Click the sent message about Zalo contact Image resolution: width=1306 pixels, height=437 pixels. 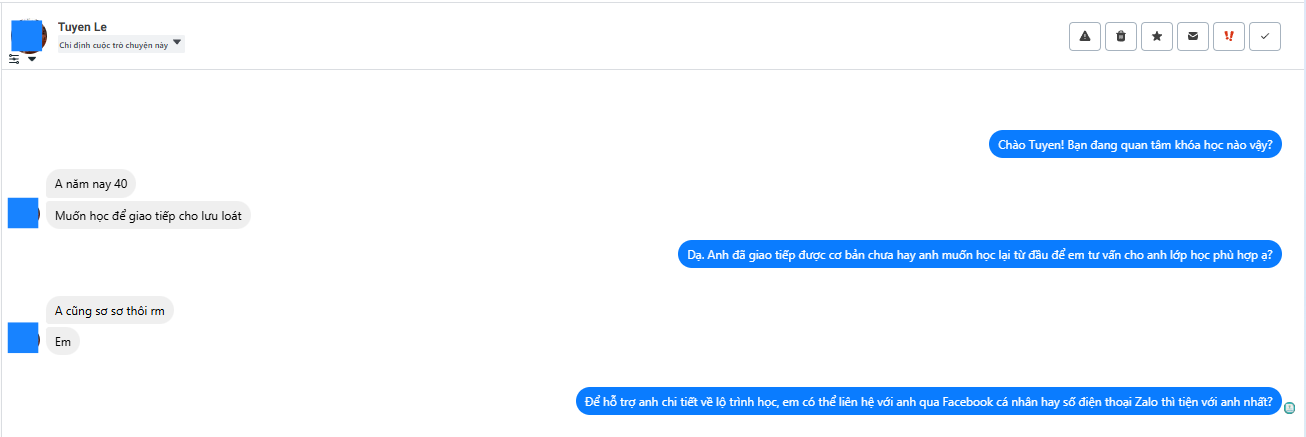click(x=928, y=402)
